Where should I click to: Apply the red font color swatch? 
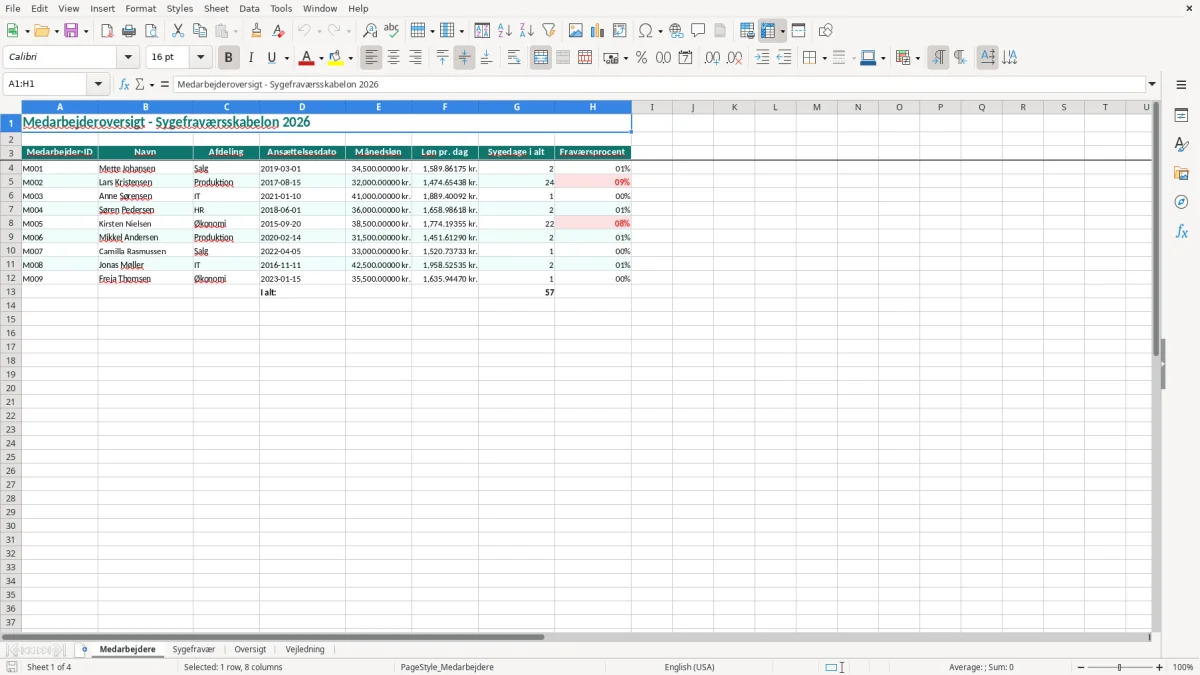pyautogui.click(x=307, y=58)
